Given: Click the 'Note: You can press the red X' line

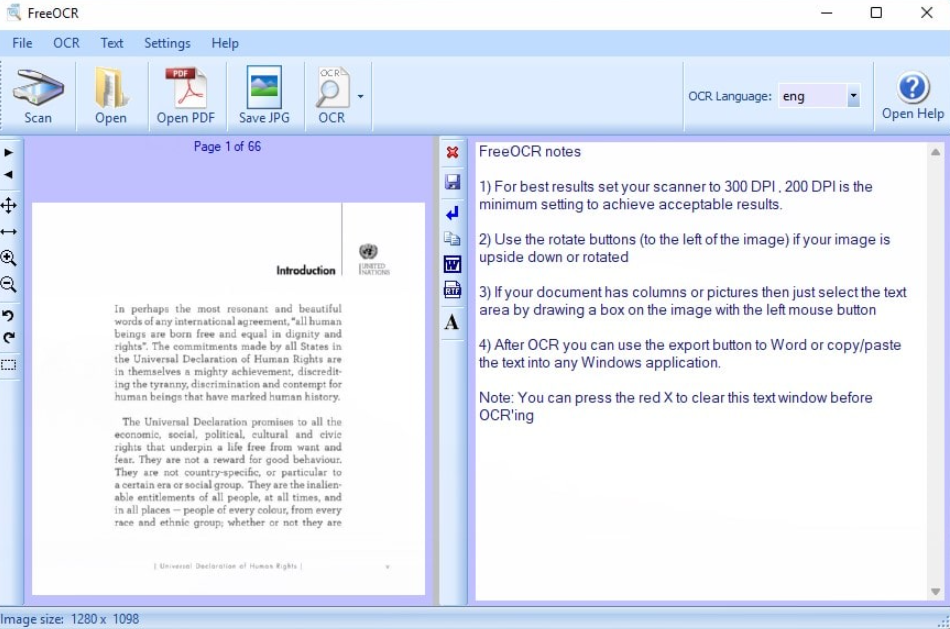Looking at the screenshot, I should tap(676, 398).
